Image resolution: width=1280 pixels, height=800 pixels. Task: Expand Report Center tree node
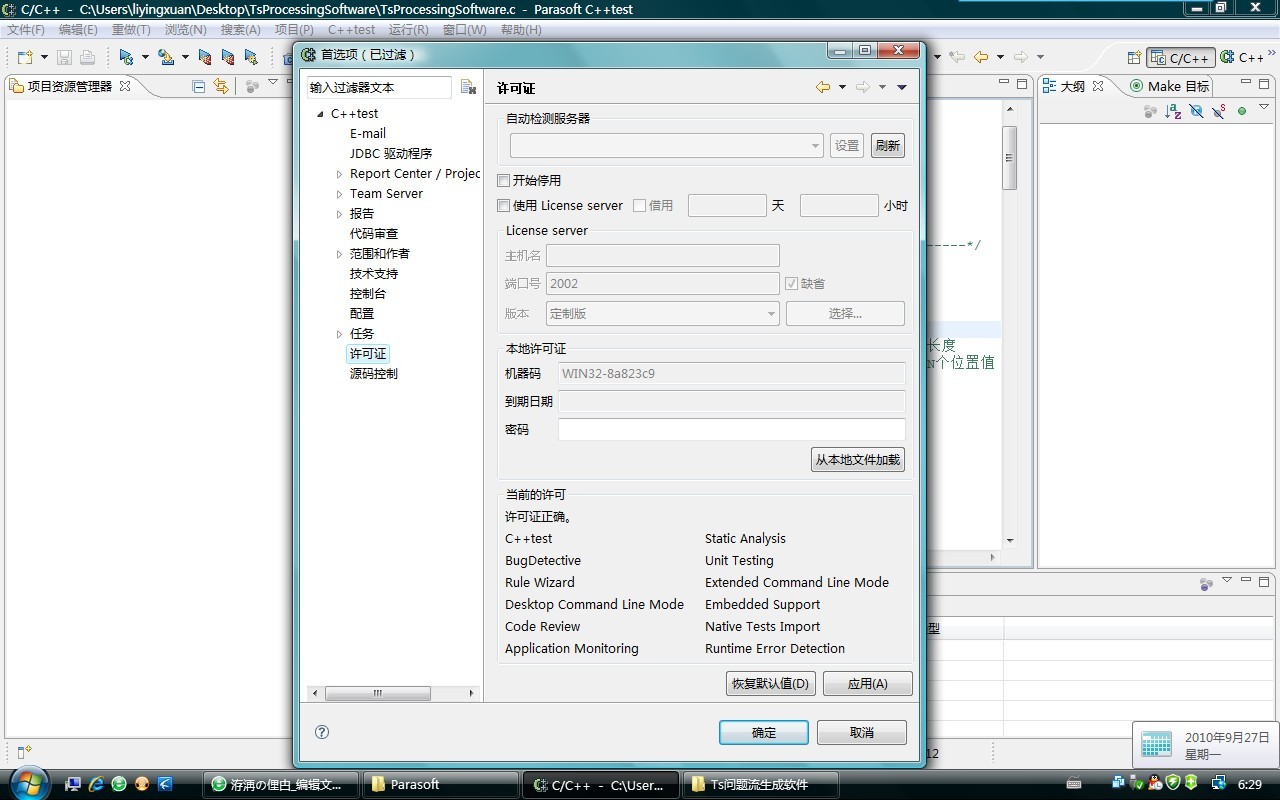tap(339, 174)
